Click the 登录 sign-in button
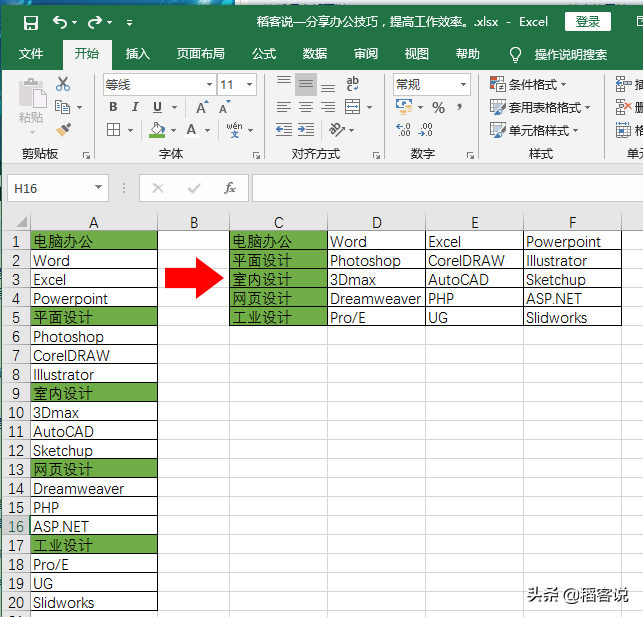643x617 pixels. (588, 22)
